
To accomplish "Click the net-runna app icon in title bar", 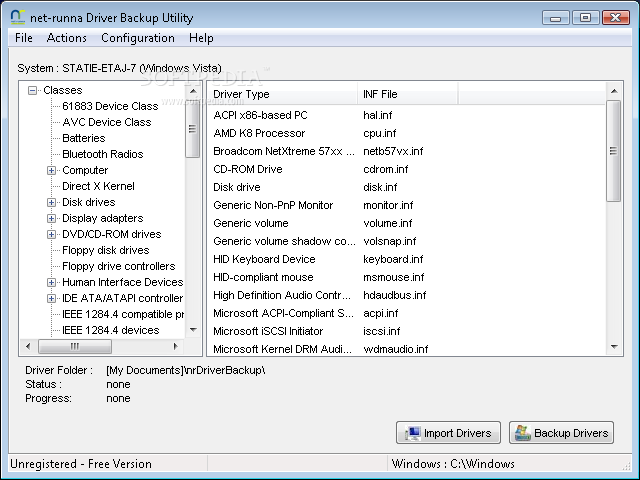I will tap(18, 17).
